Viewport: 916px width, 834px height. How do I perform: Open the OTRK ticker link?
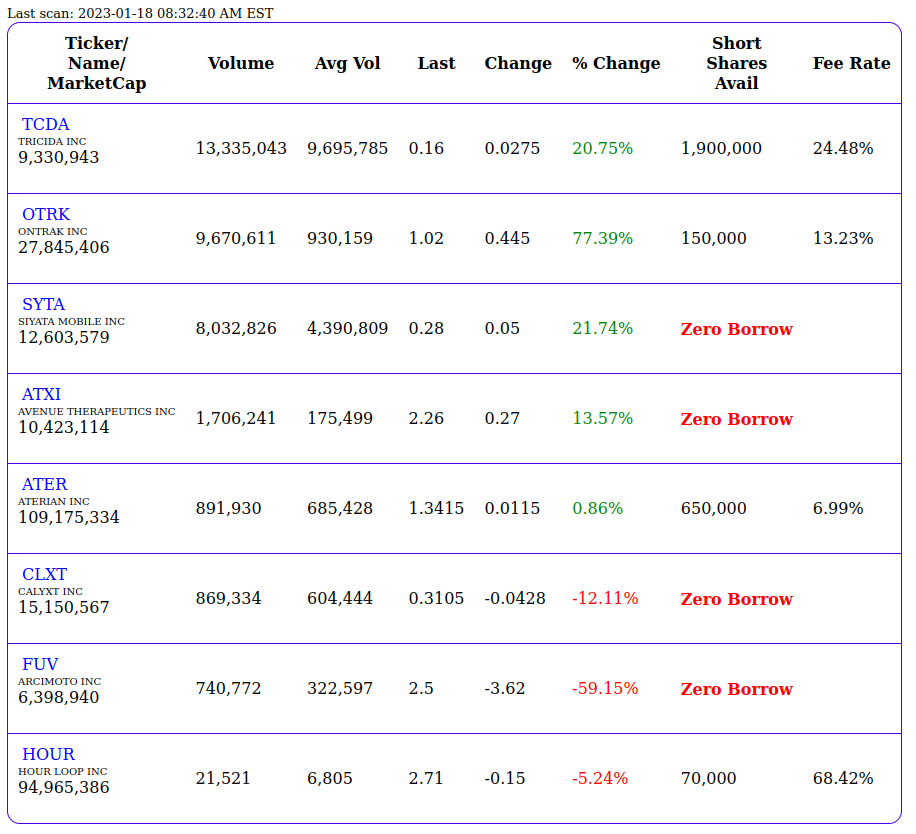[x=46, y=214]
